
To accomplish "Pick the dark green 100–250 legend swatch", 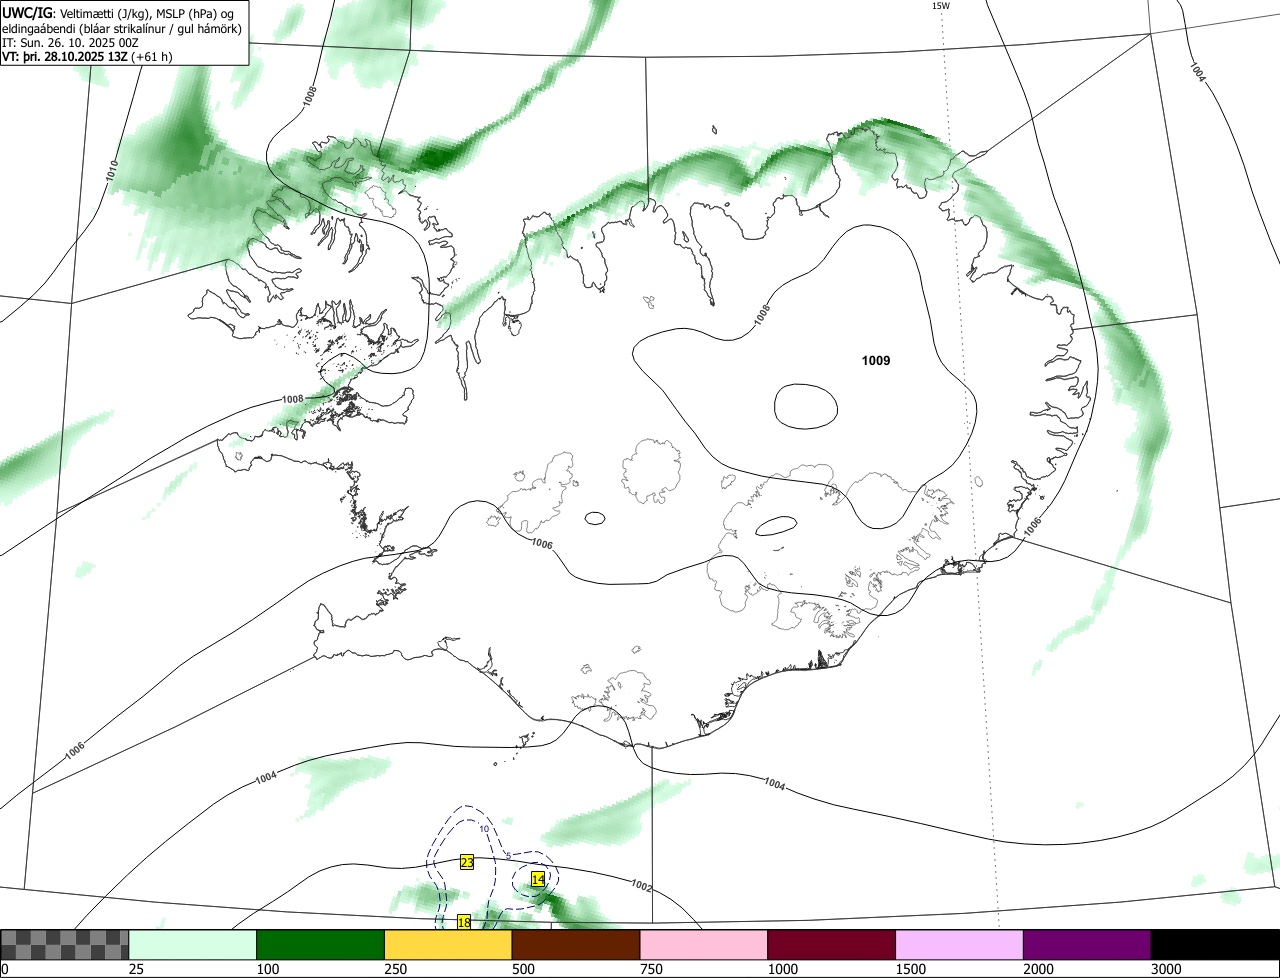I will click(x=321, y=944).
